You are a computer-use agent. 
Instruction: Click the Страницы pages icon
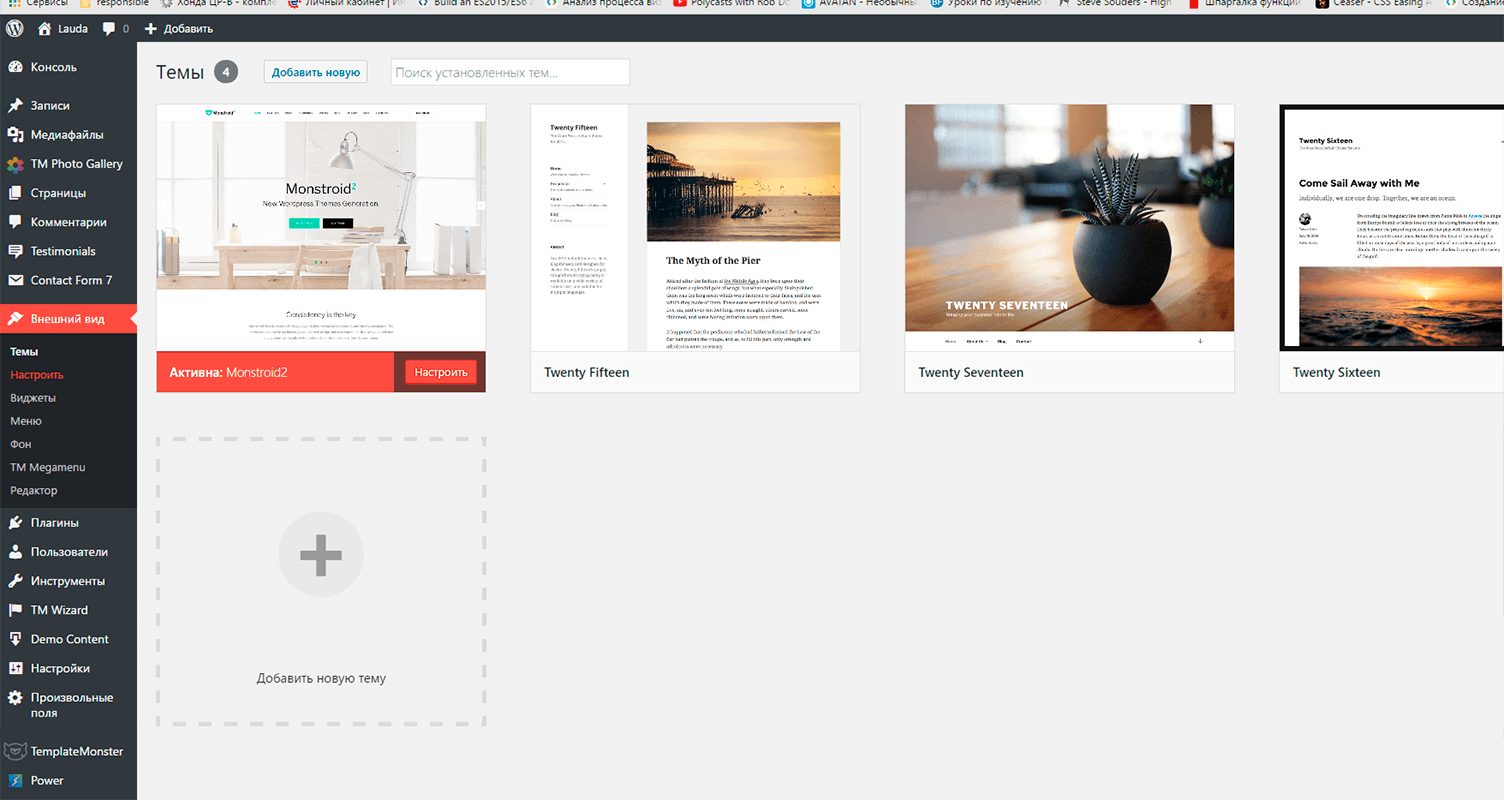click(15, 193)
